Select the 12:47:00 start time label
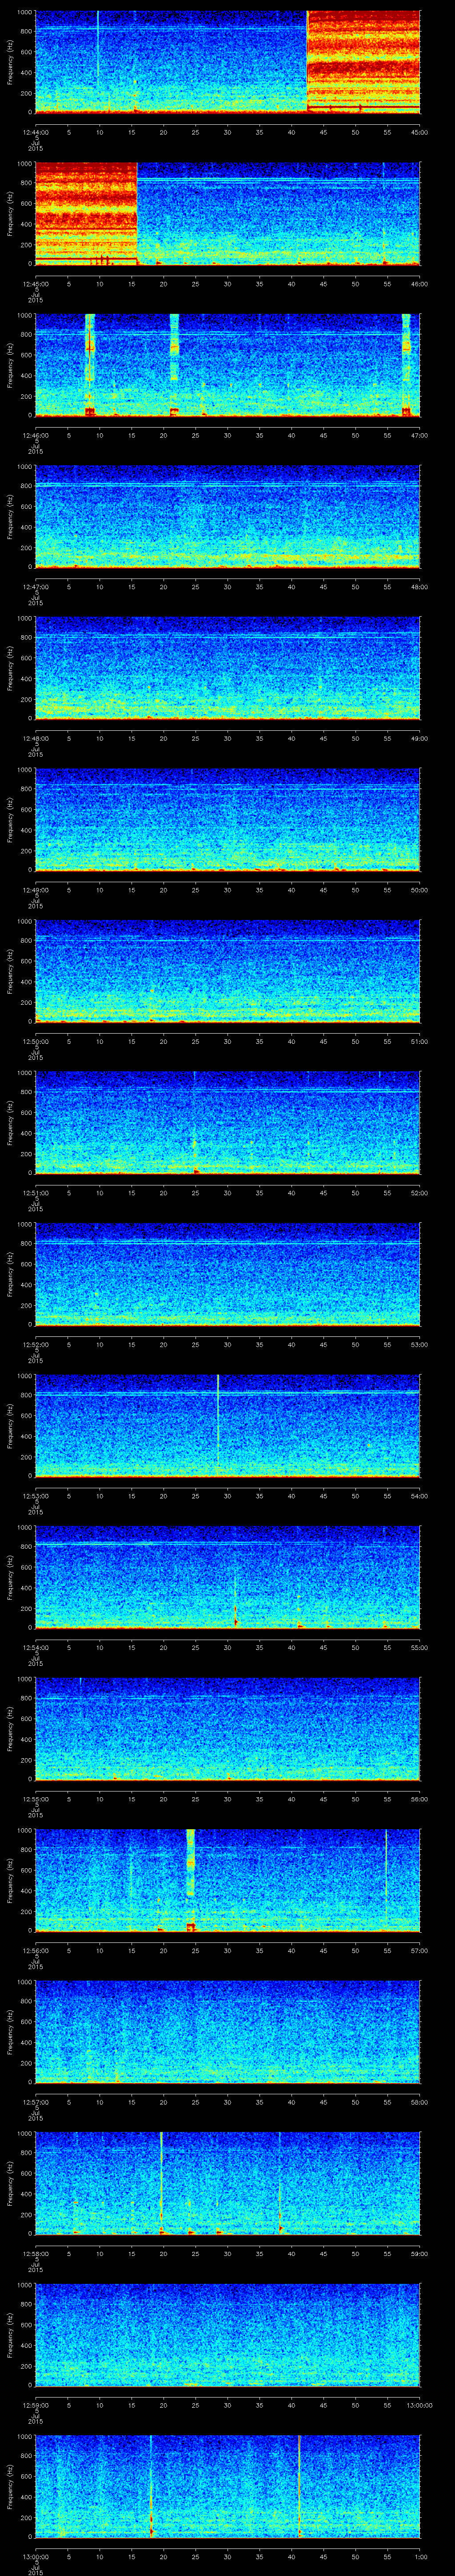This screenshot has width=455, height=2576. pos(35,587)
